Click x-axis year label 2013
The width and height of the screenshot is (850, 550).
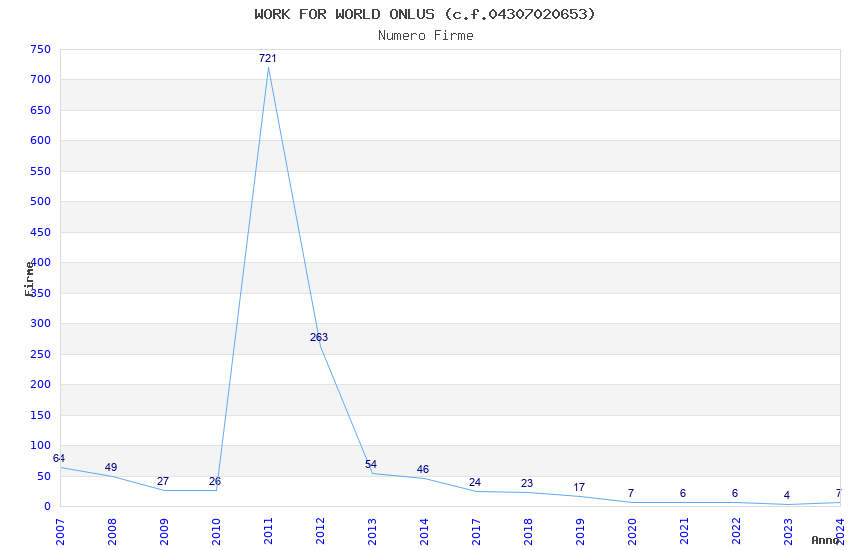[372, 532]
